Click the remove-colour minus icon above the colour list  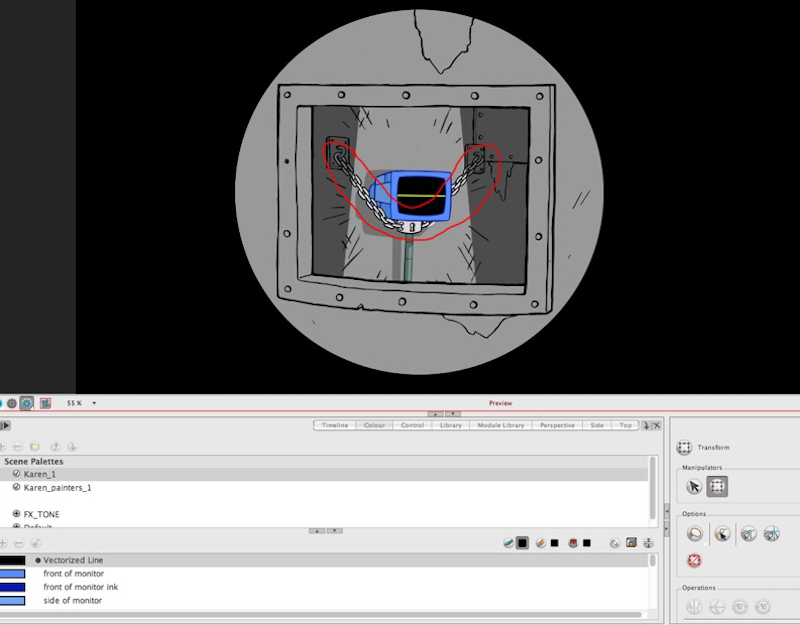[19, 543]
